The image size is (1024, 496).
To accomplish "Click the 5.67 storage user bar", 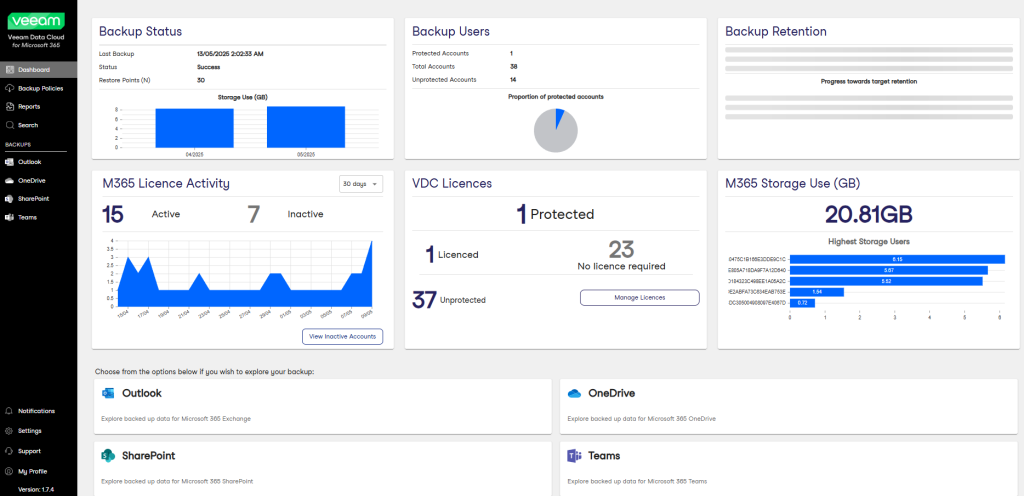I will point(889,270).
